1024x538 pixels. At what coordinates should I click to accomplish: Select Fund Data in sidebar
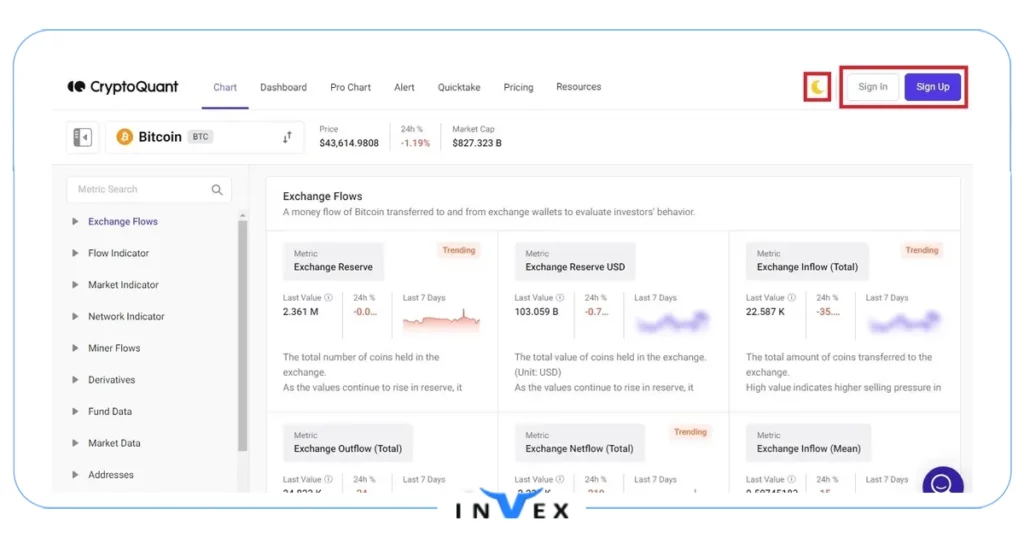click(x=110, y=411)
